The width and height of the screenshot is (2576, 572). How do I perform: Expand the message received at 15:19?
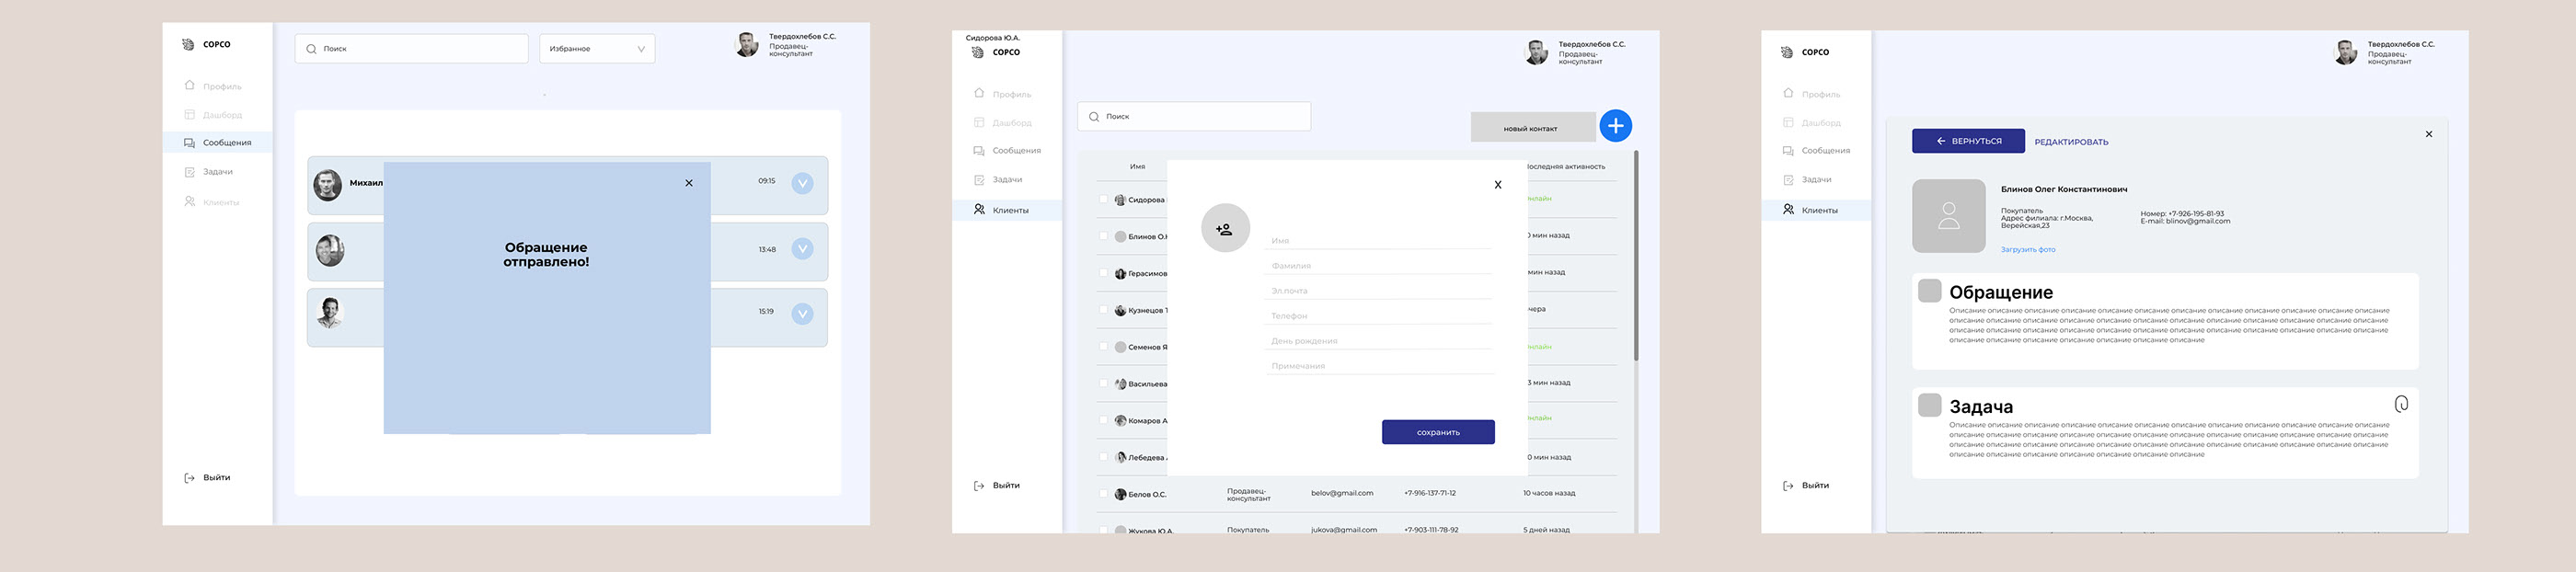click(802, 314)
